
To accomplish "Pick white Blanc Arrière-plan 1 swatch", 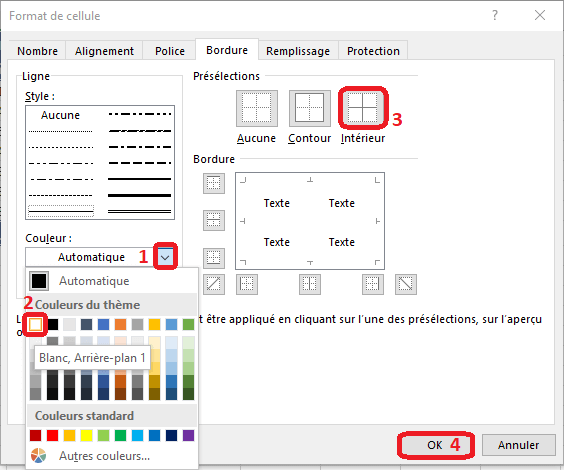I will point(35,324).
